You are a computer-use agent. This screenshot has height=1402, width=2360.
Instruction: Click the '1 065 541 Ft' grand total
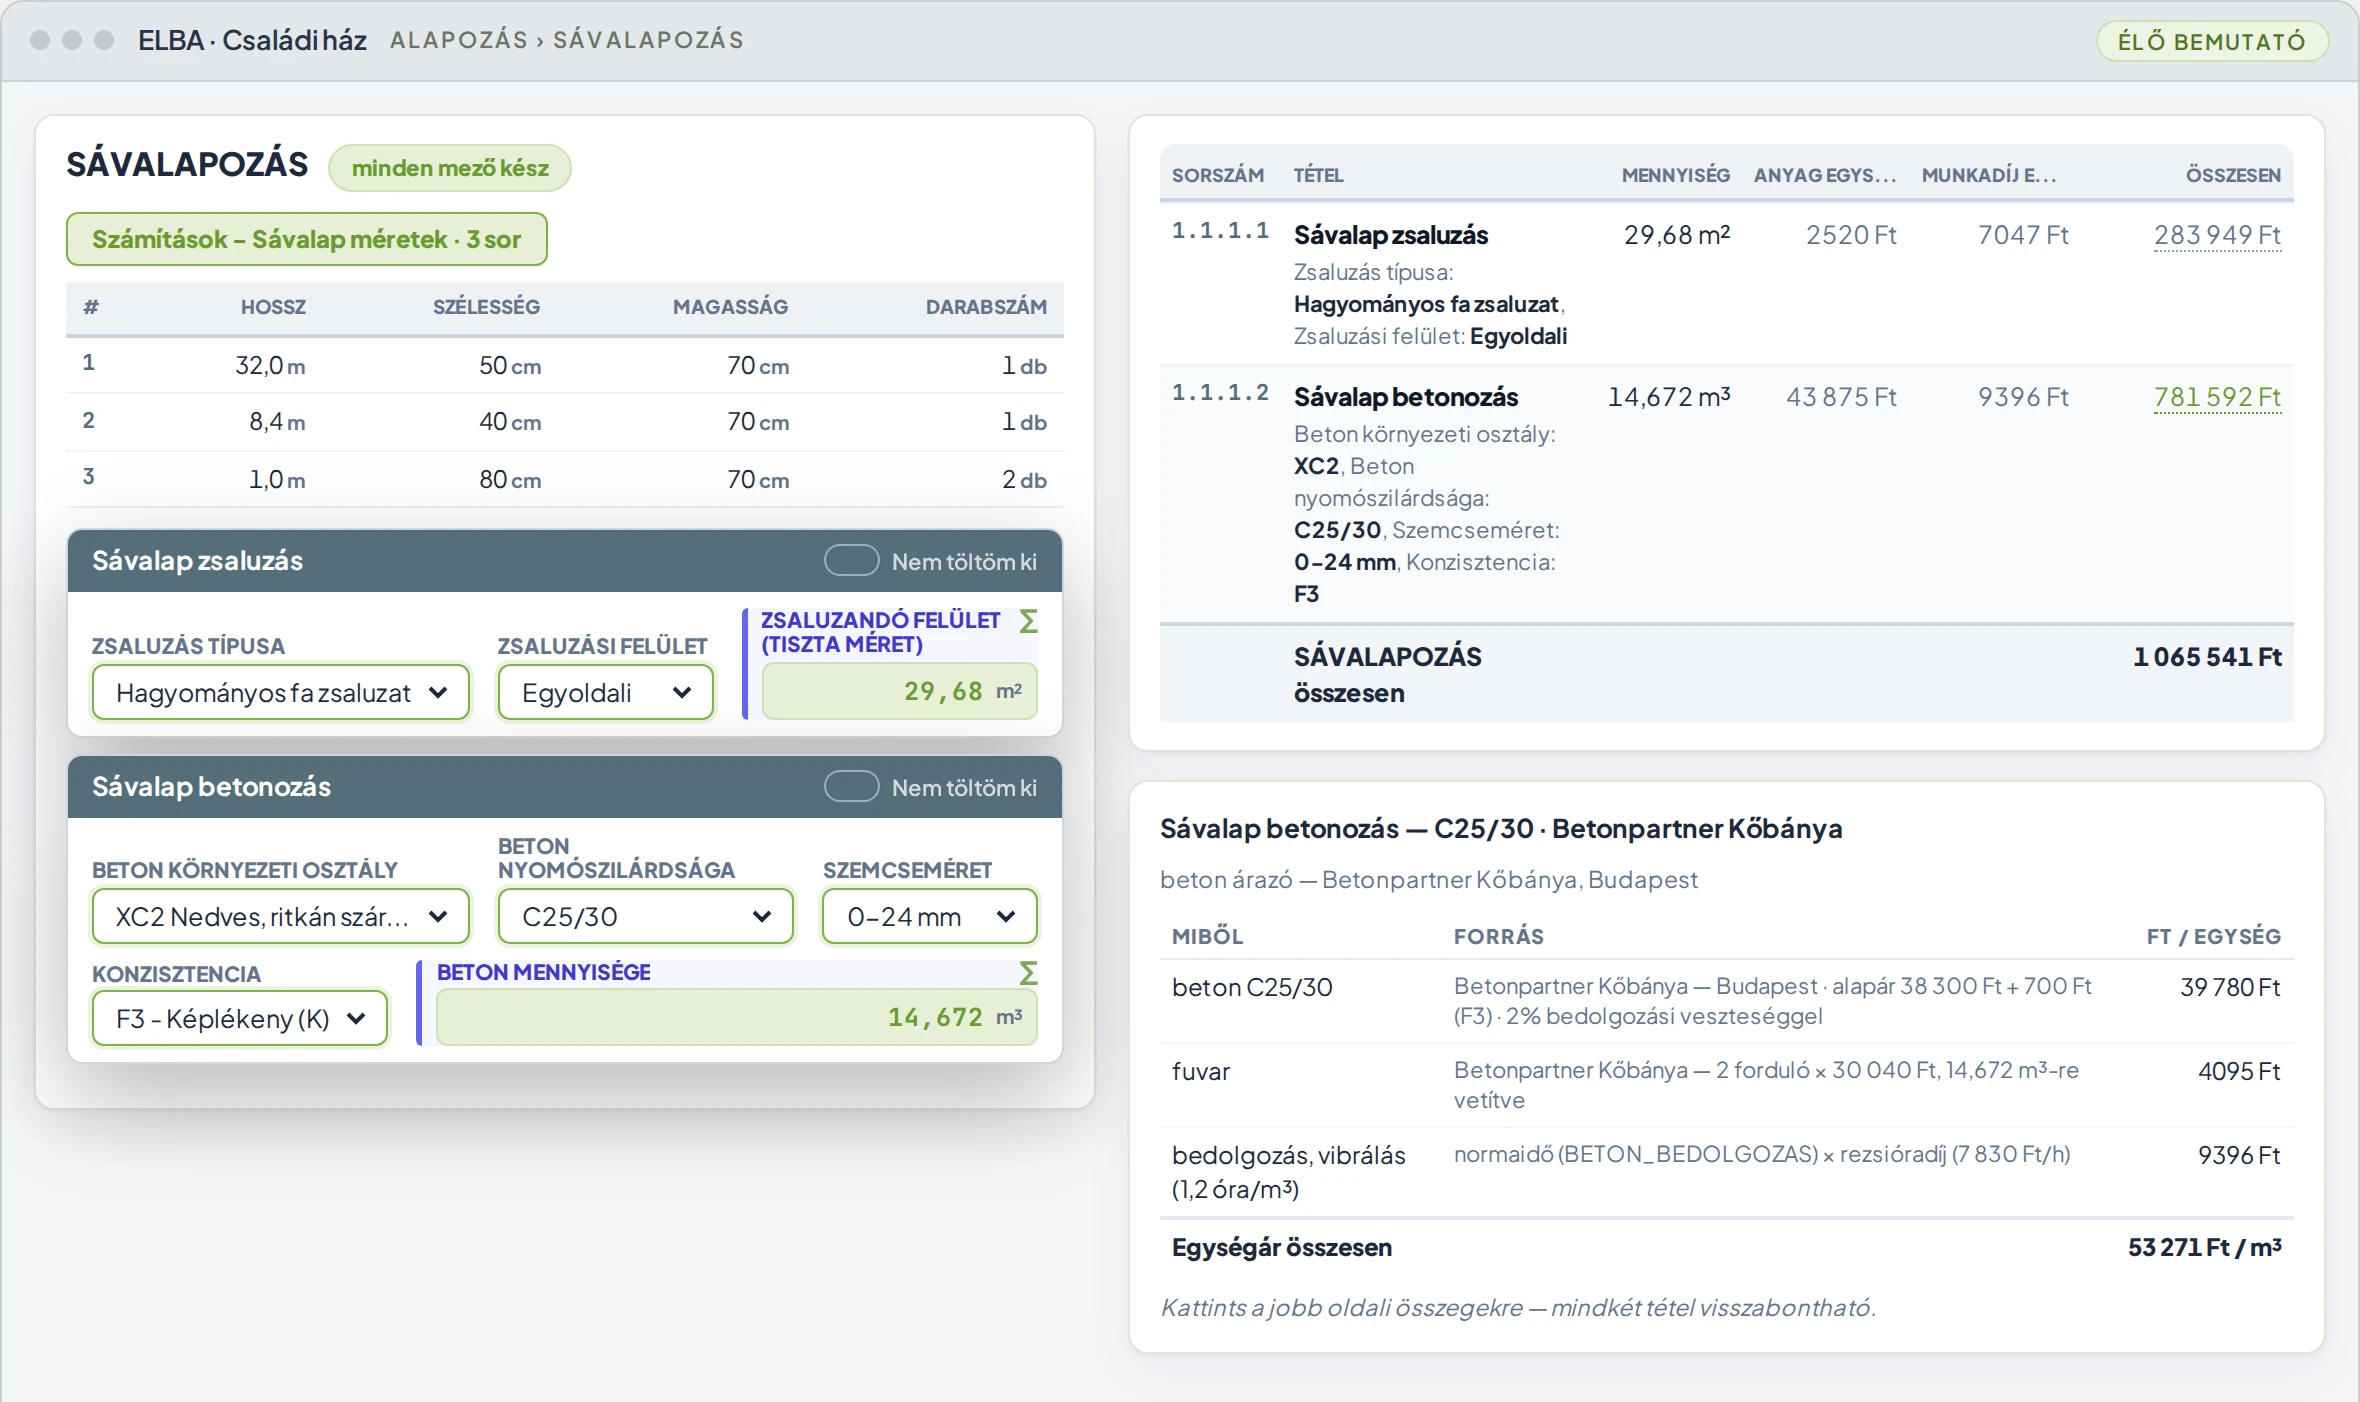[2207, 657]
